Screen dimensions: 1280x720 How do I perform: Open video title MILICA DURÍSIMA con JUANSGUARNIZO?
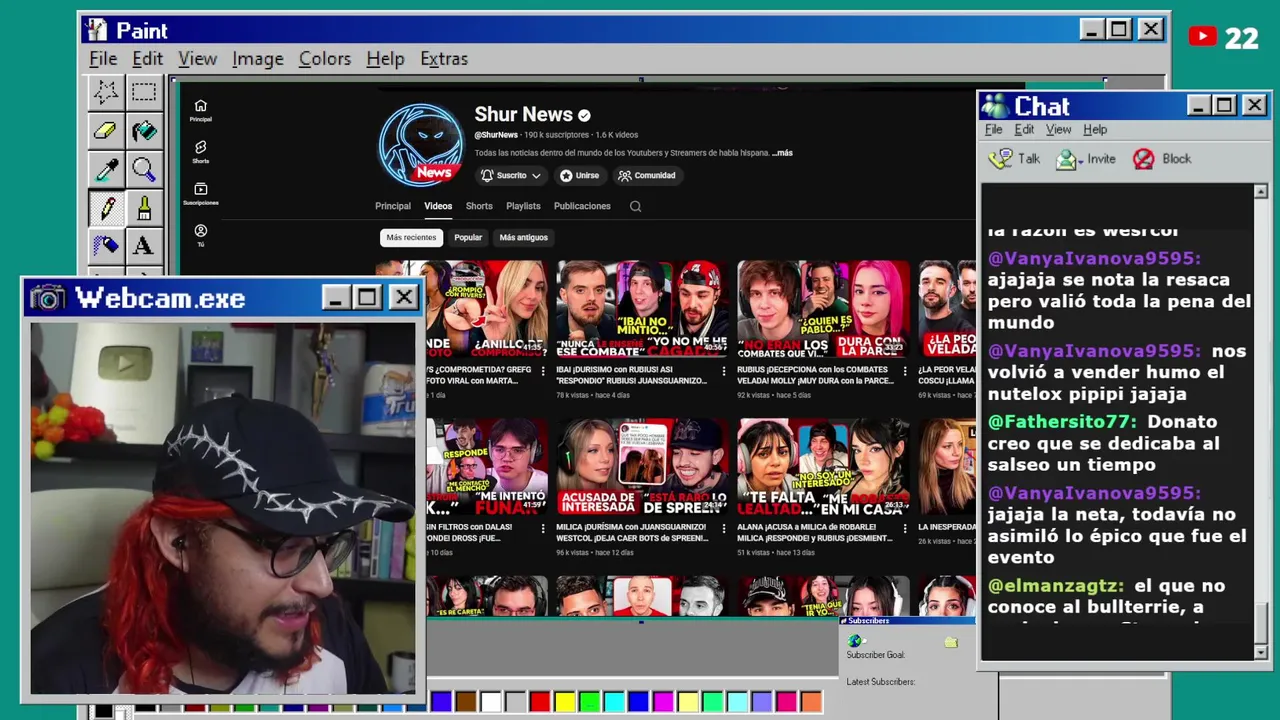tap(633, 532)
